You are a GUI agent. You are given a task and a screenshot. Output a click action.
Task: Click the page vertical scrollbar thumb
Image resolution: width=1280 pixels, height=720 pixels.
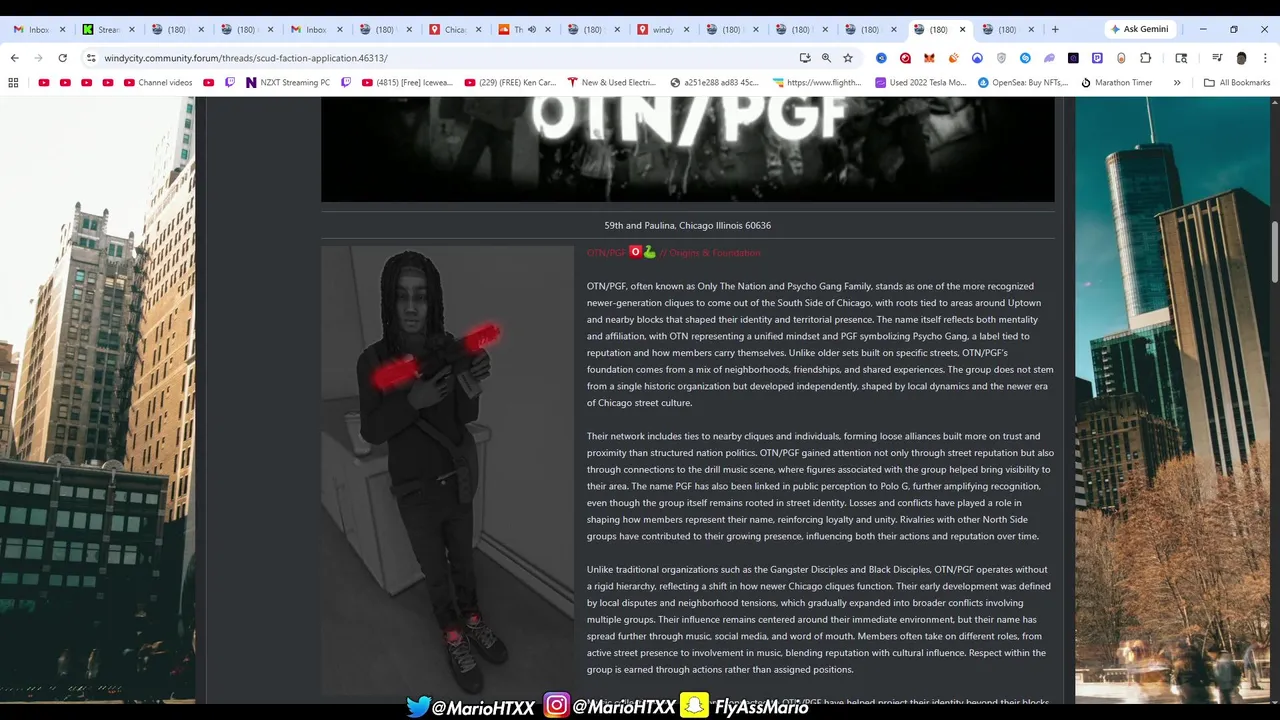pyautogui.click(x=1275, y=250)
